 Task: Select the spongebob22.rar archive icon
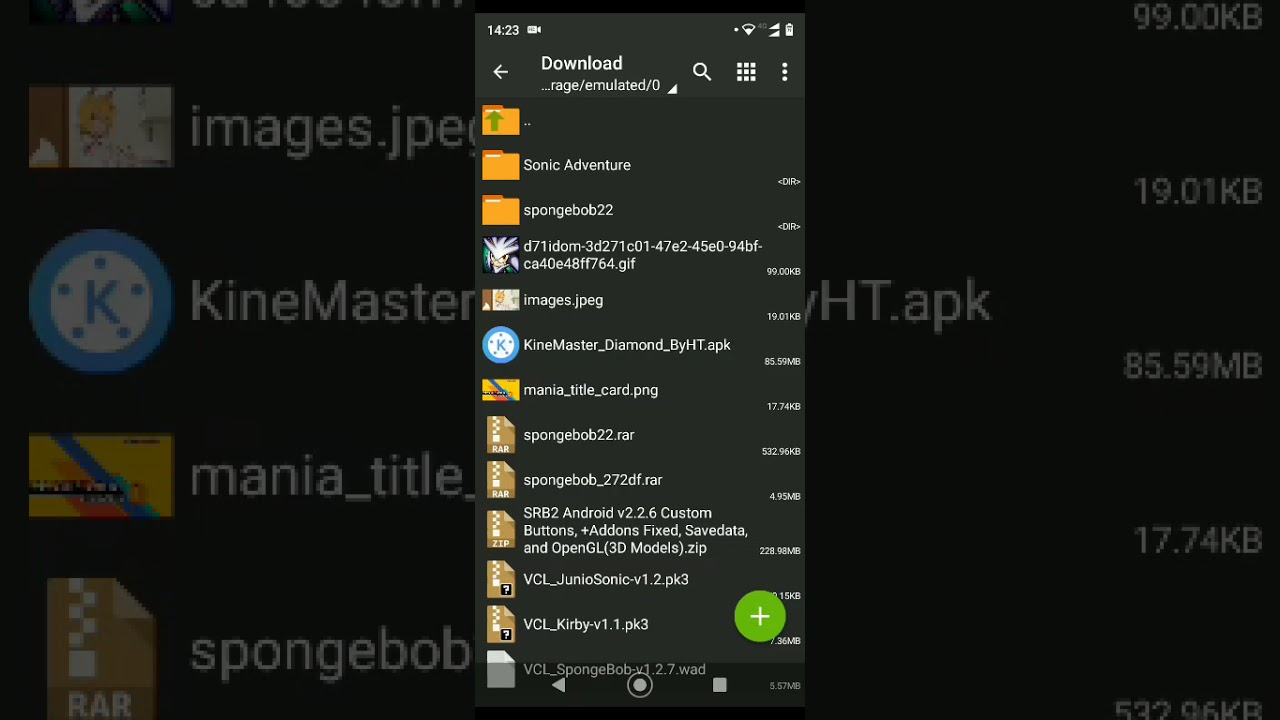[501, 435]
